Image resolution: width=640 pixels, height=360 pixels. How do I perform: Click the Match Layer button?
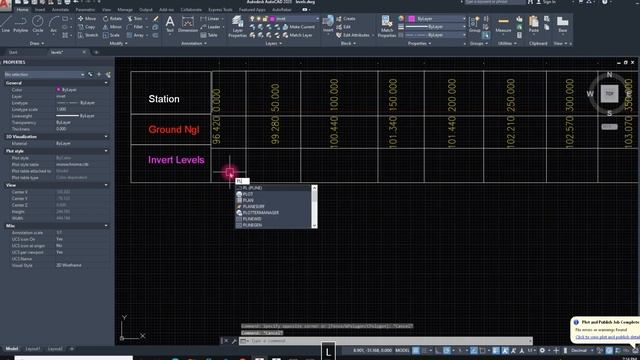point(298,35)
